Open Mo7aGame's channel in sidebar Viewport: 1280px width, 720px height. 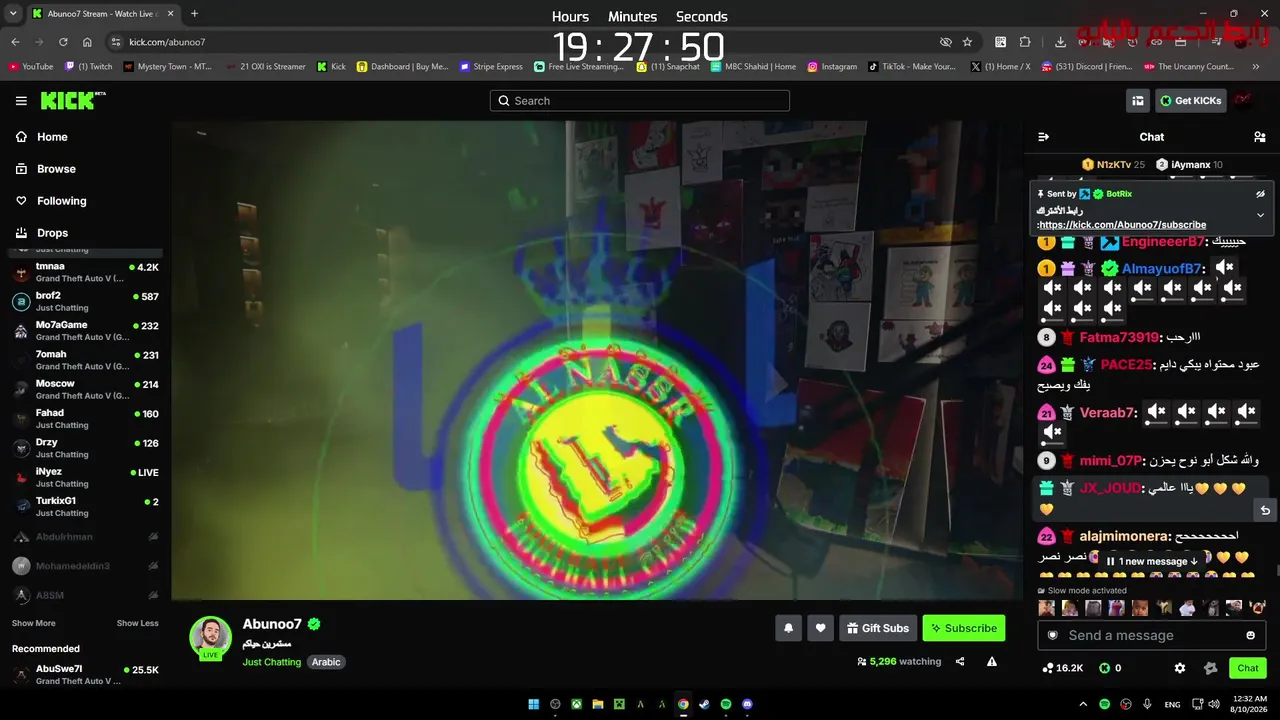coord(86,331)
